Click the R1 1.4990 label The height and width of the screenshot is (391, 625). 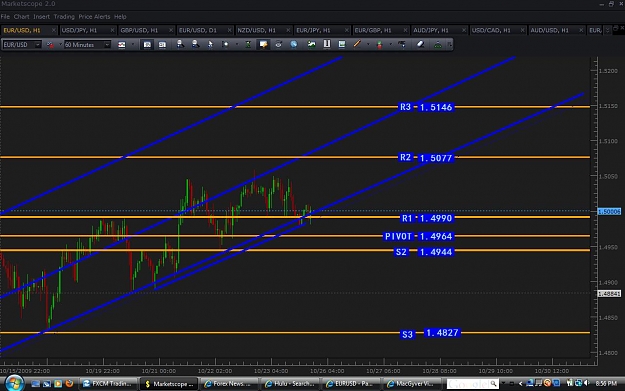(427, 218)
